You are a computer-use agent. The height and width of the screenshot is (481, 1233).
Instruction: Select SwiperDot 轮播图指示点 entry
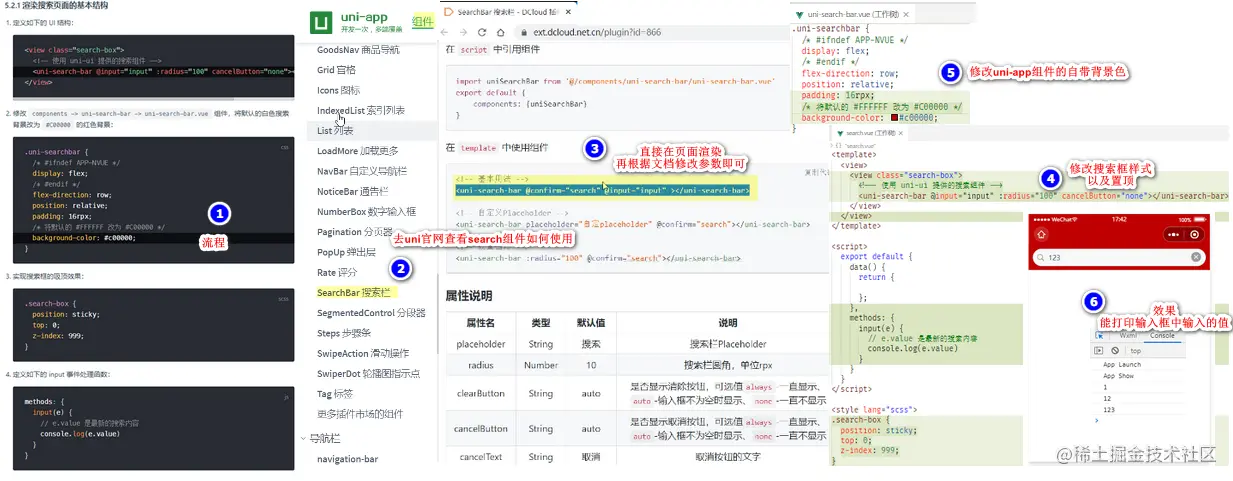368,373
